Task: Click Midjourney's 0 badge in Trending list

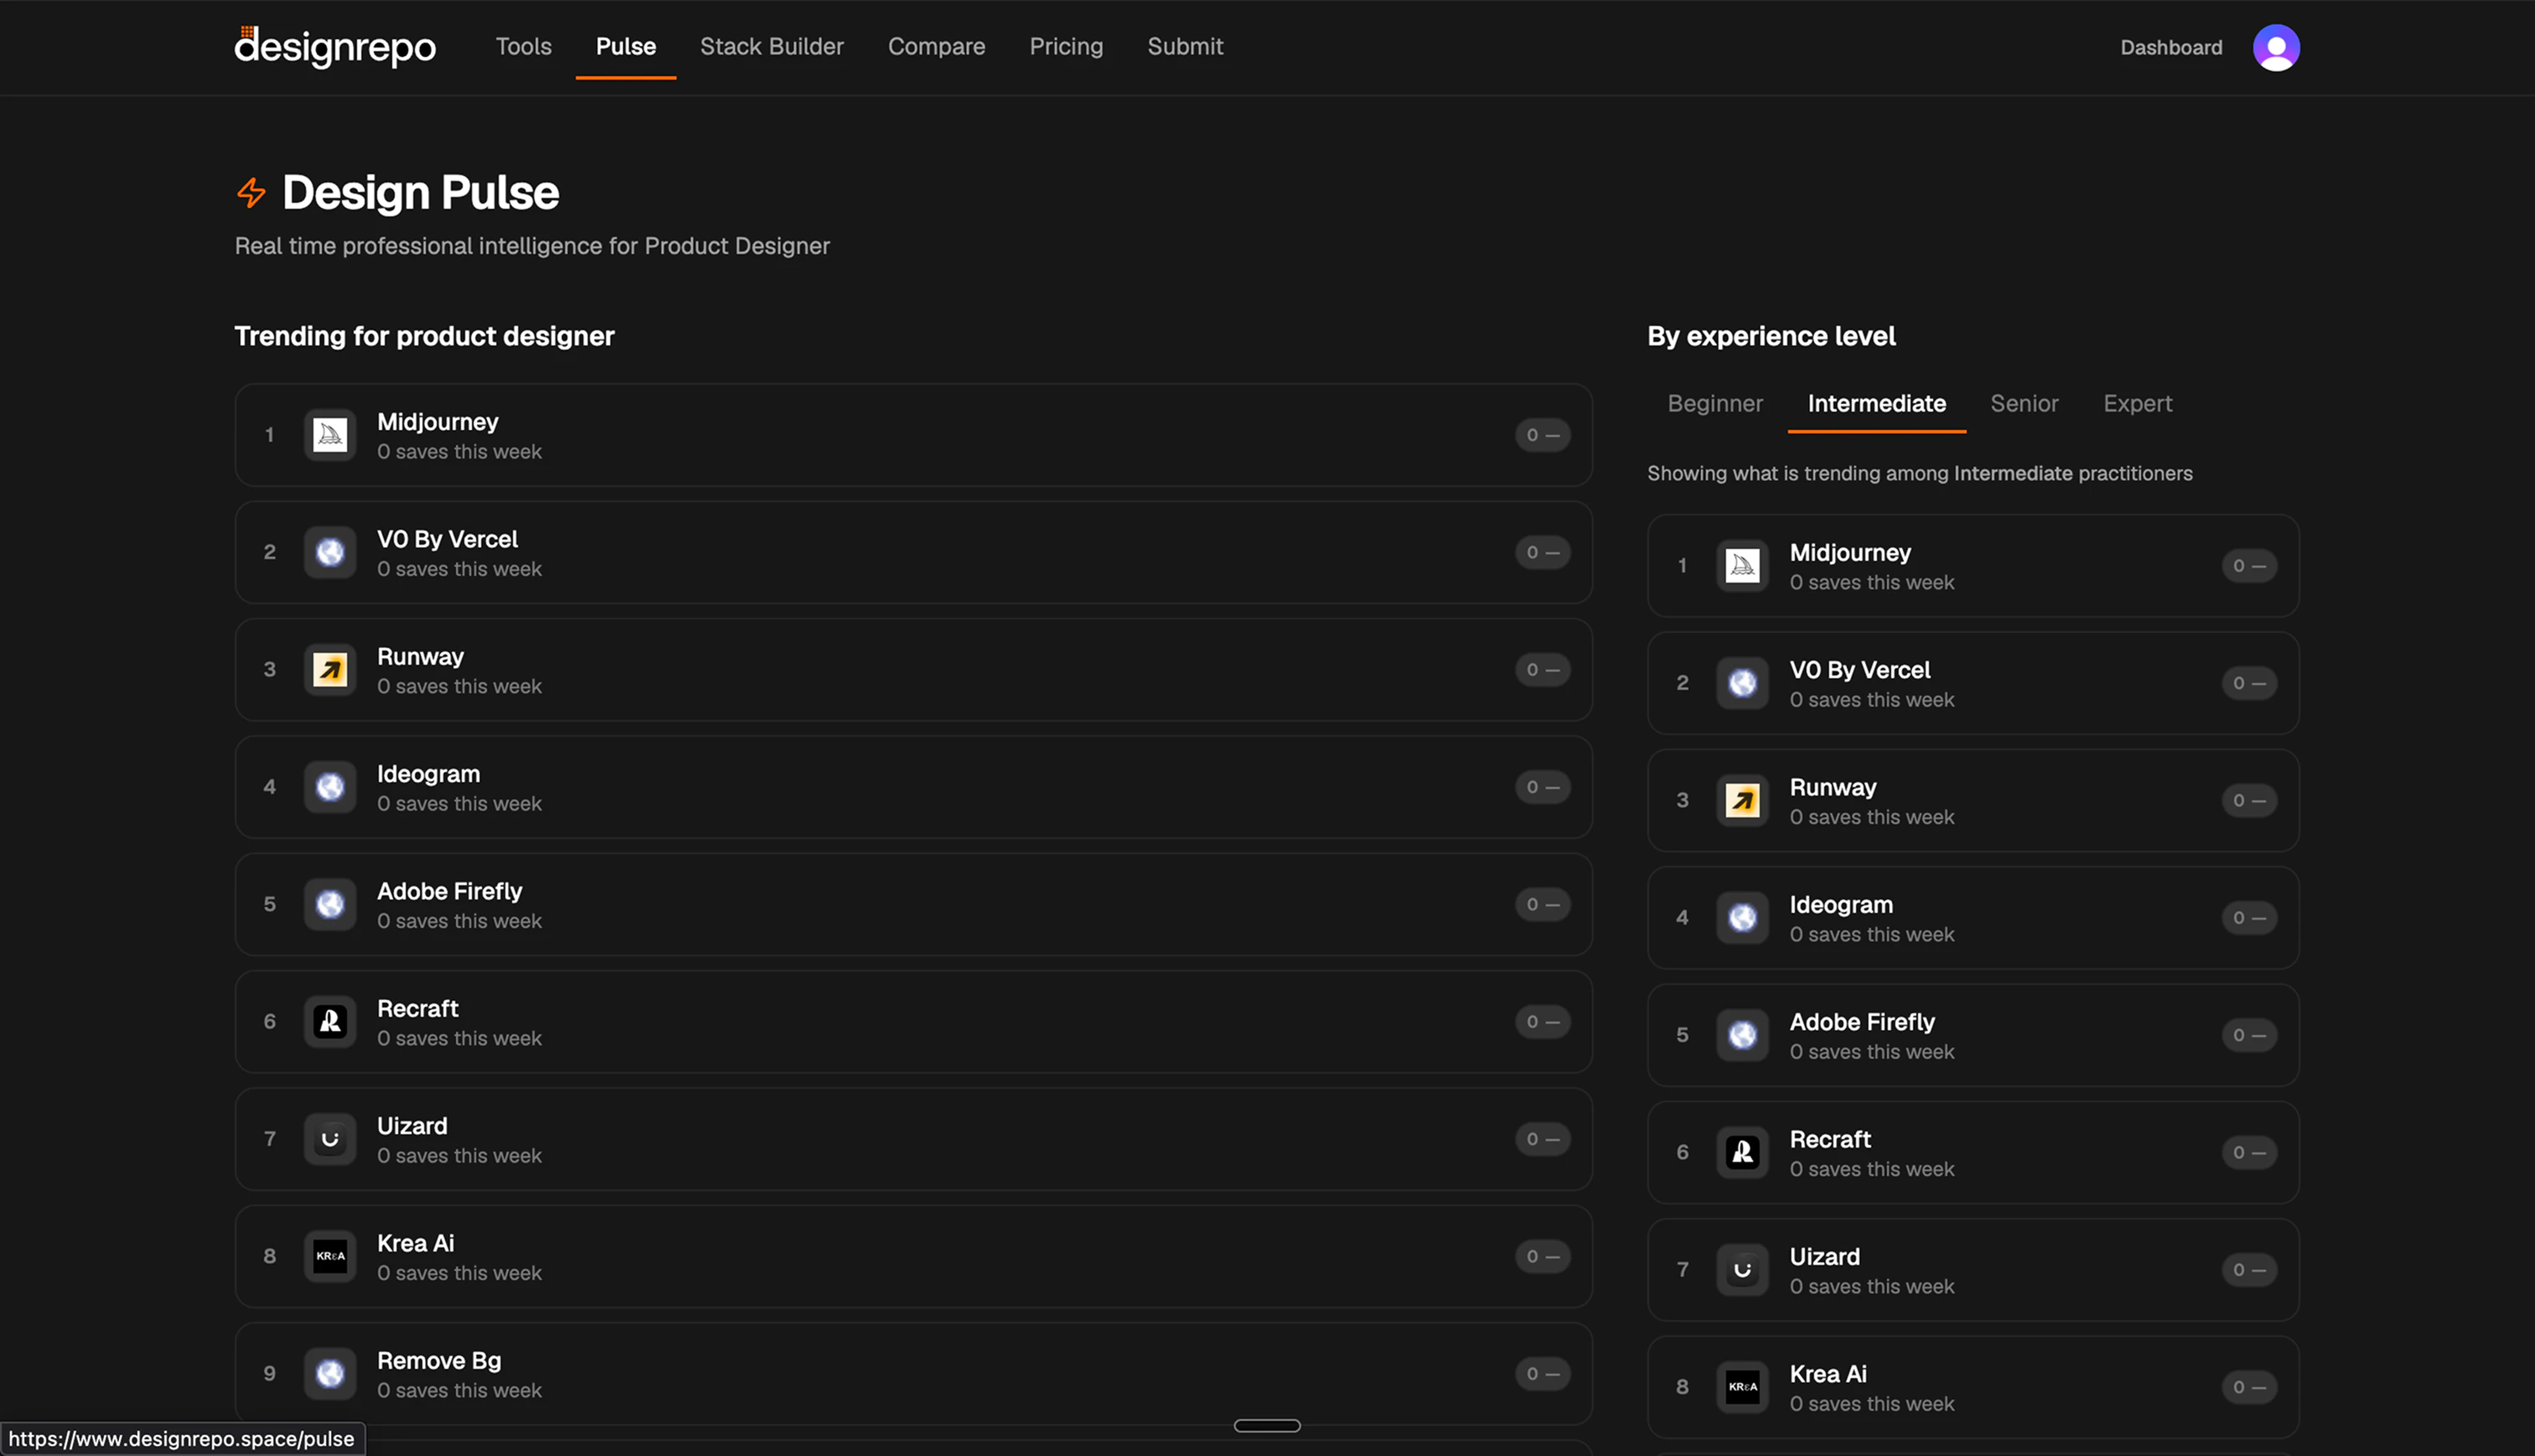Action: point(1542,435)
